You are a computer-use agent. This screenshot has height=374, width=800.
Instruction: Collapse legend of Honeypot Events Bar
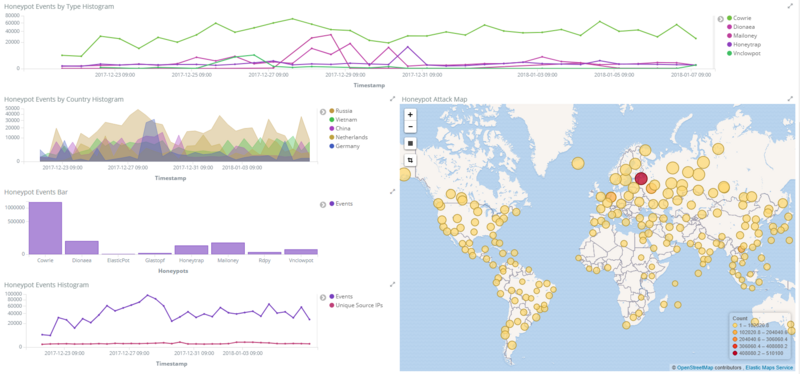click(x=322, y=204)
